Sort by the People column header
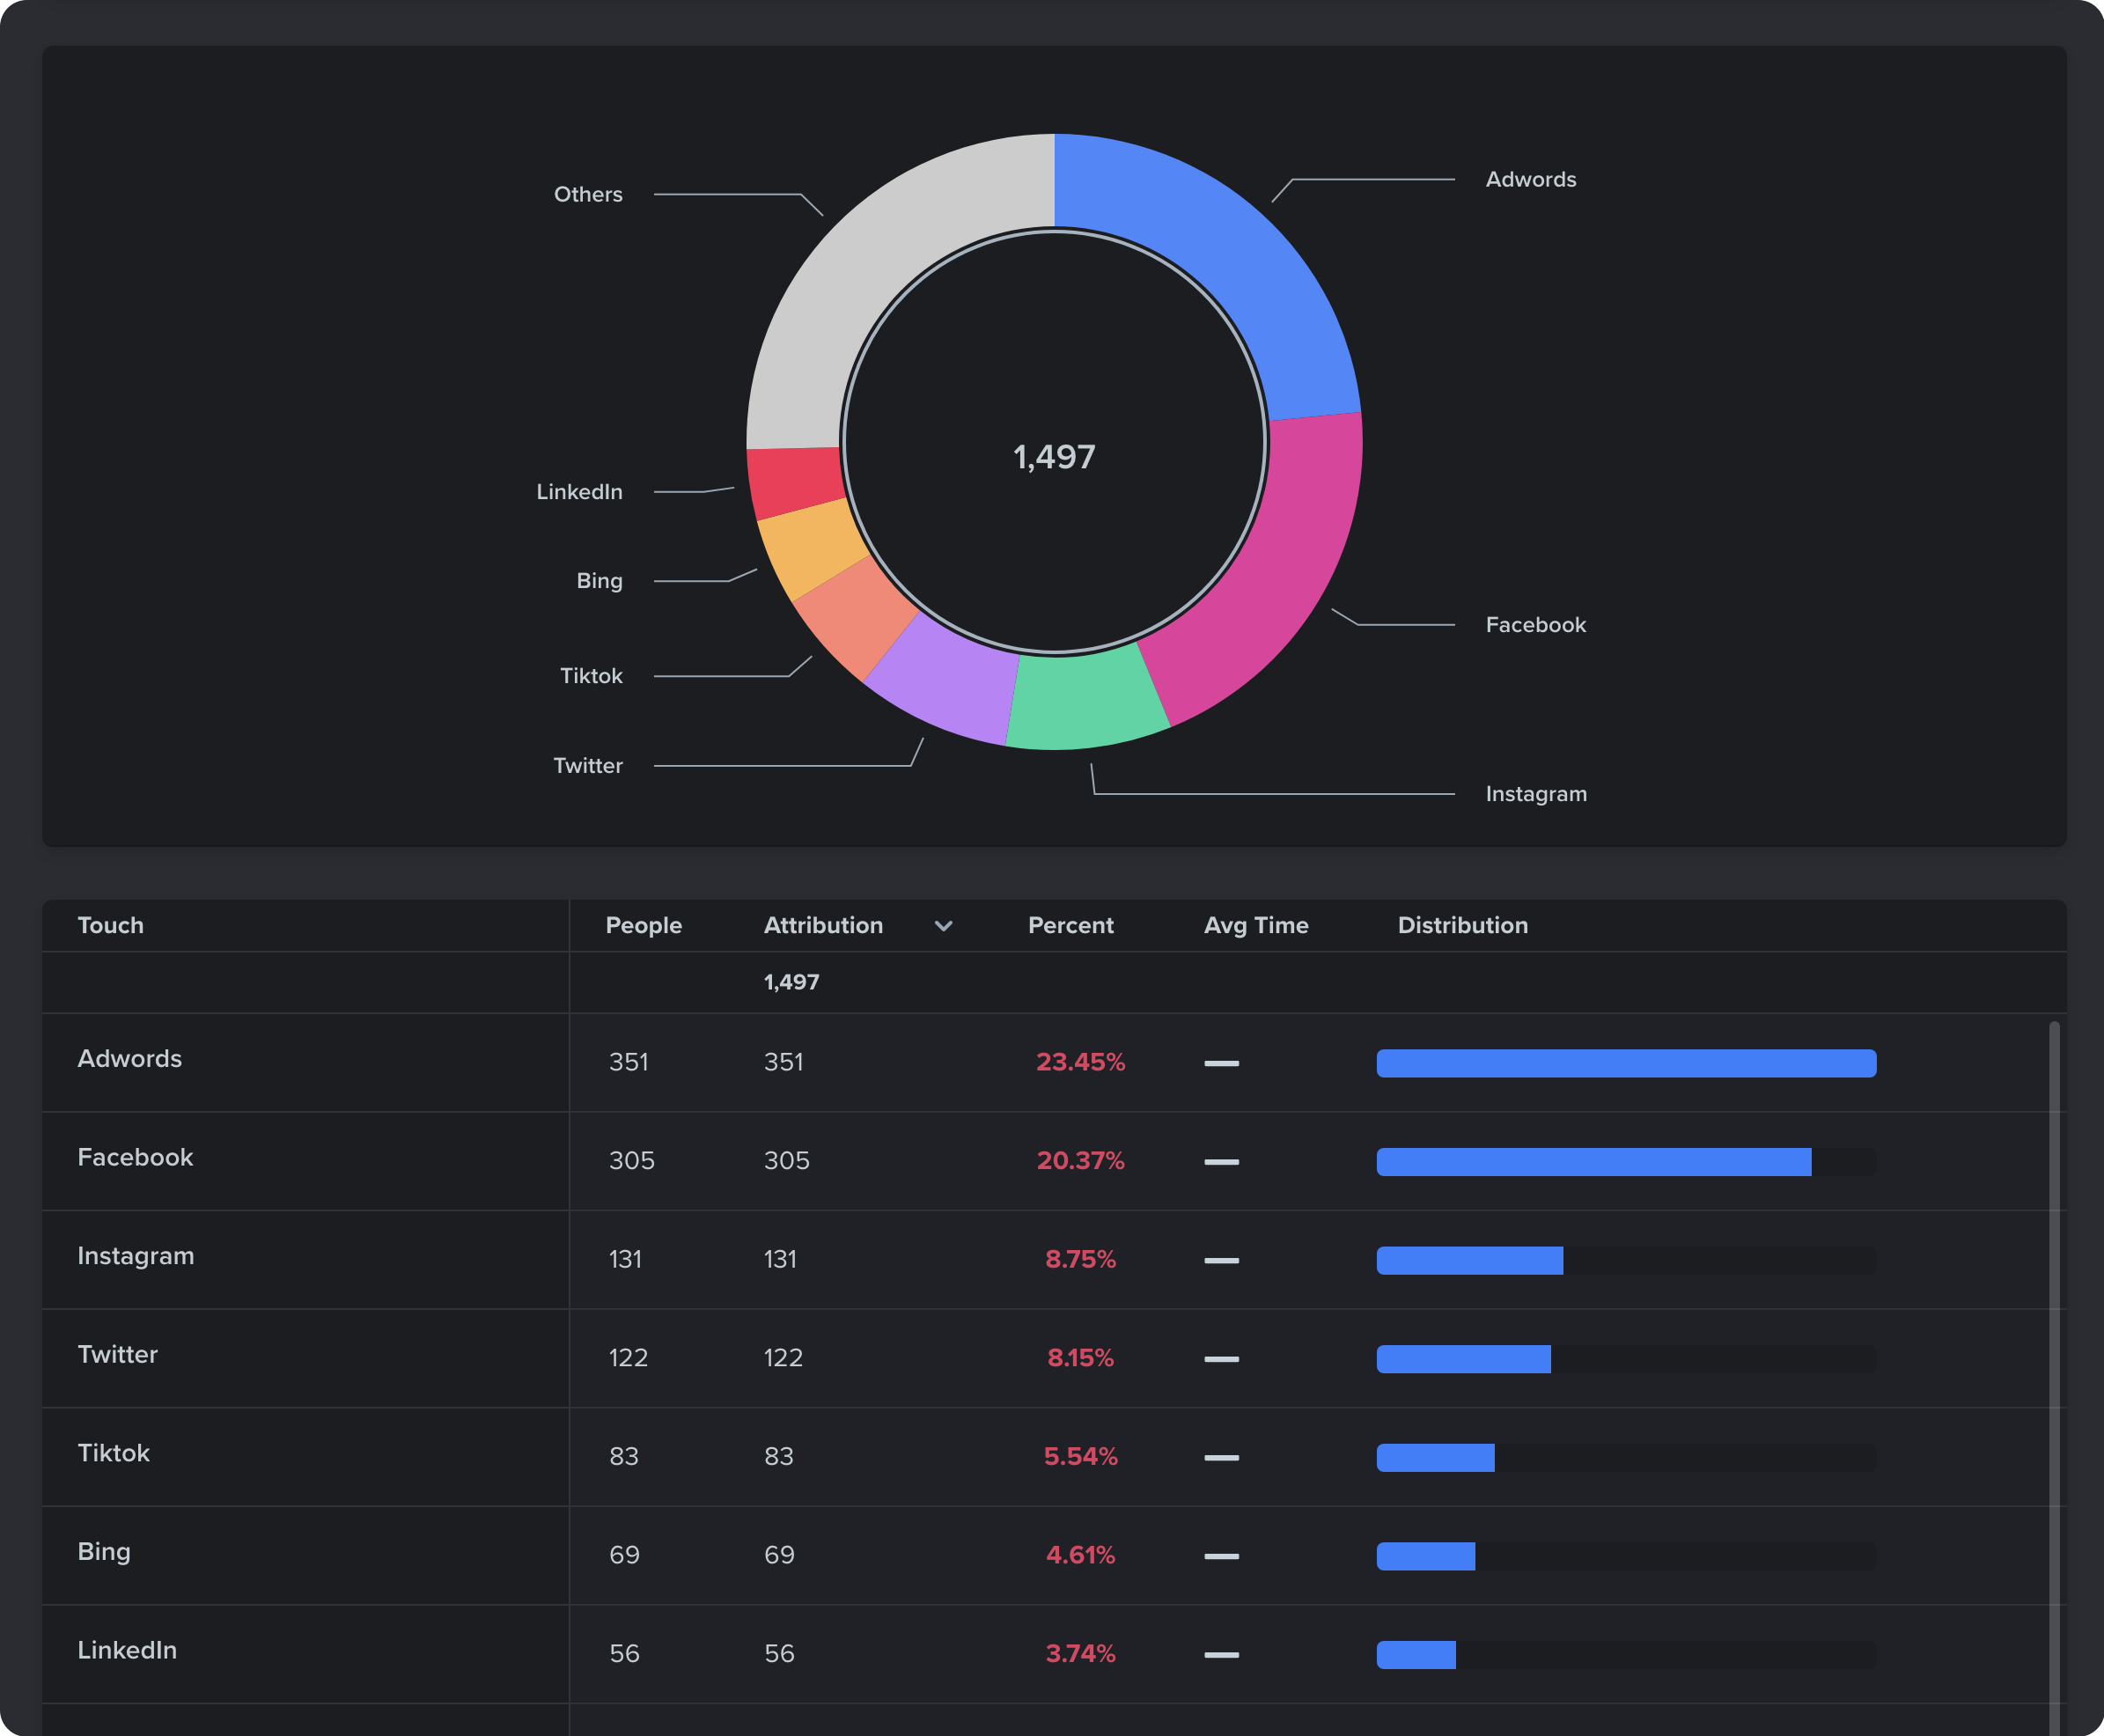The width and height of the screenshot is (2104, 1736). [x=644, y=925]
